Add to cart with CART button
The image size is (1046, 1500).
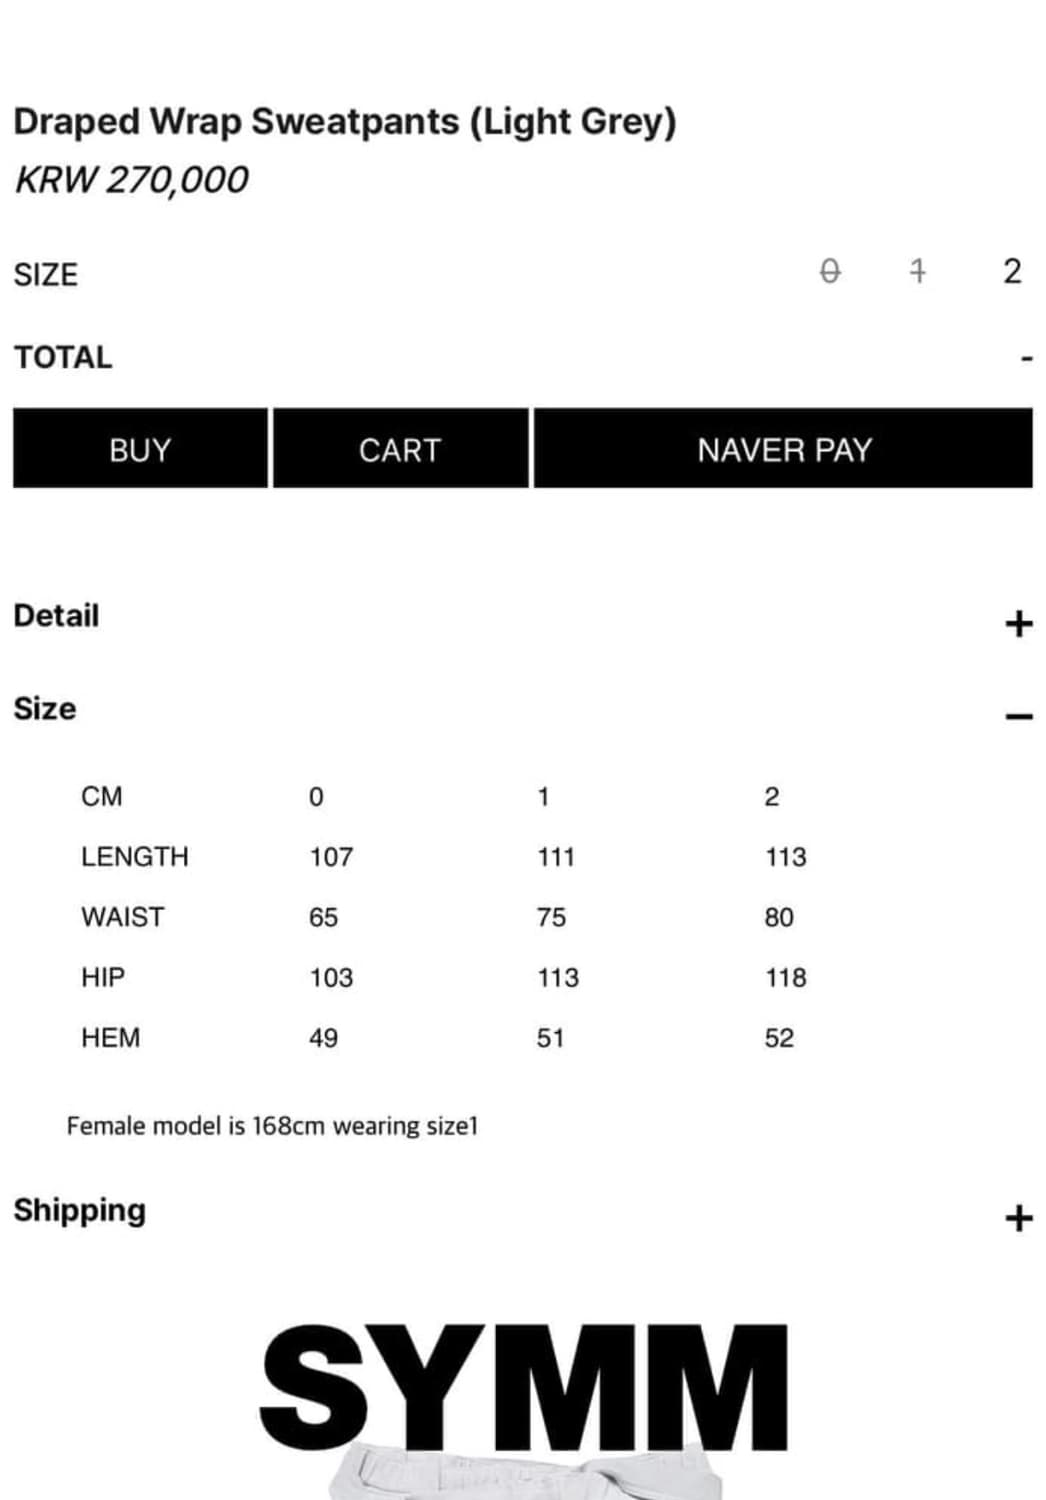pyautogui.click(x=400, y=449)
